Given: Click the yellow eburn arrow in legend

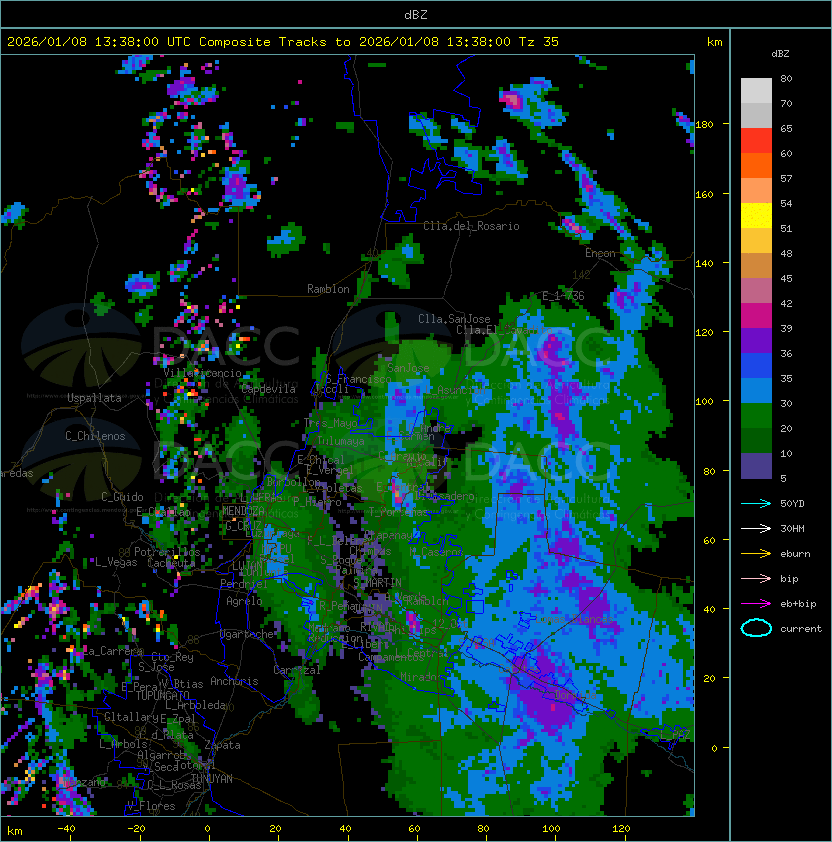Looking at the screenshot, I should (x=756, y=554).
